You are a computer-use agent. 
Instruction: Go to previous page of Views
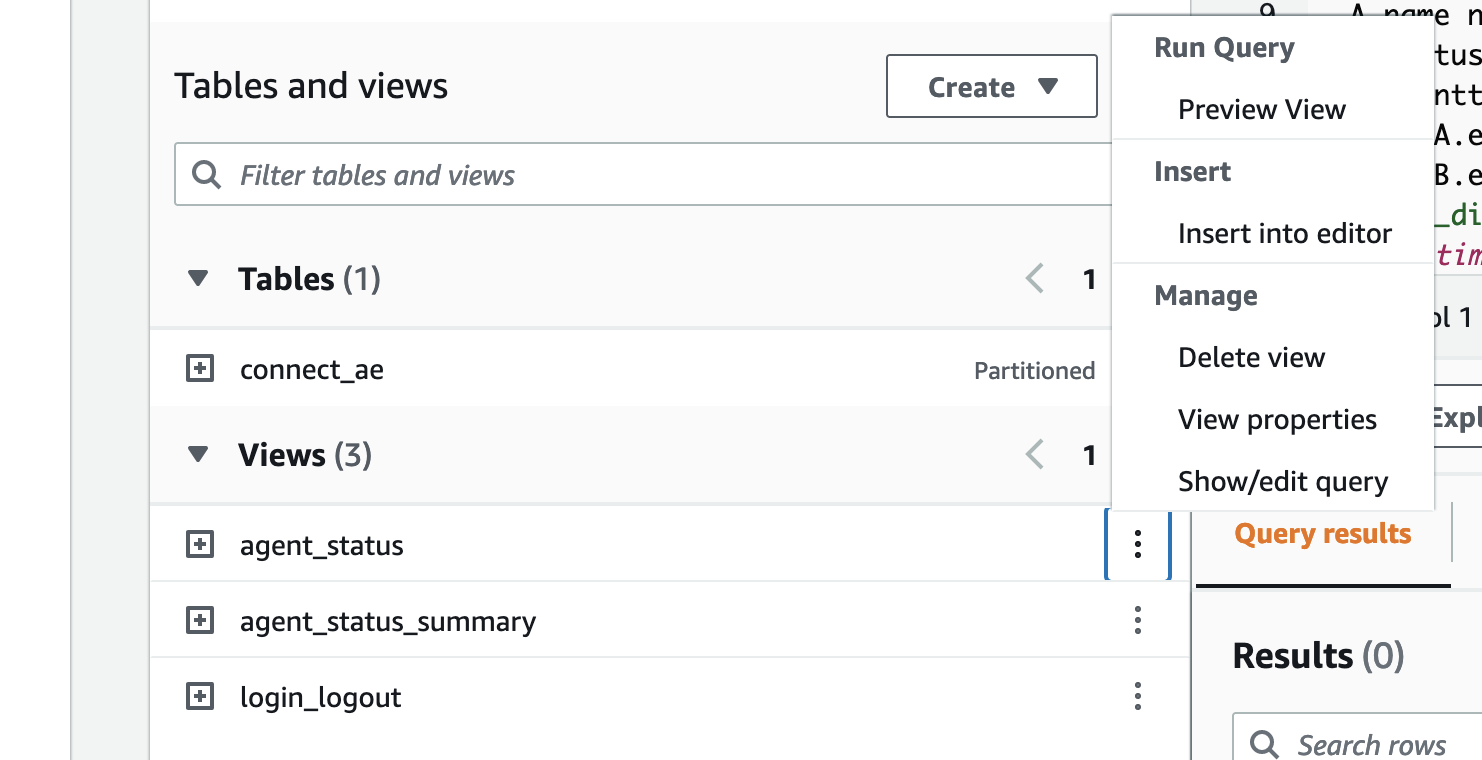coord(1035,455)
